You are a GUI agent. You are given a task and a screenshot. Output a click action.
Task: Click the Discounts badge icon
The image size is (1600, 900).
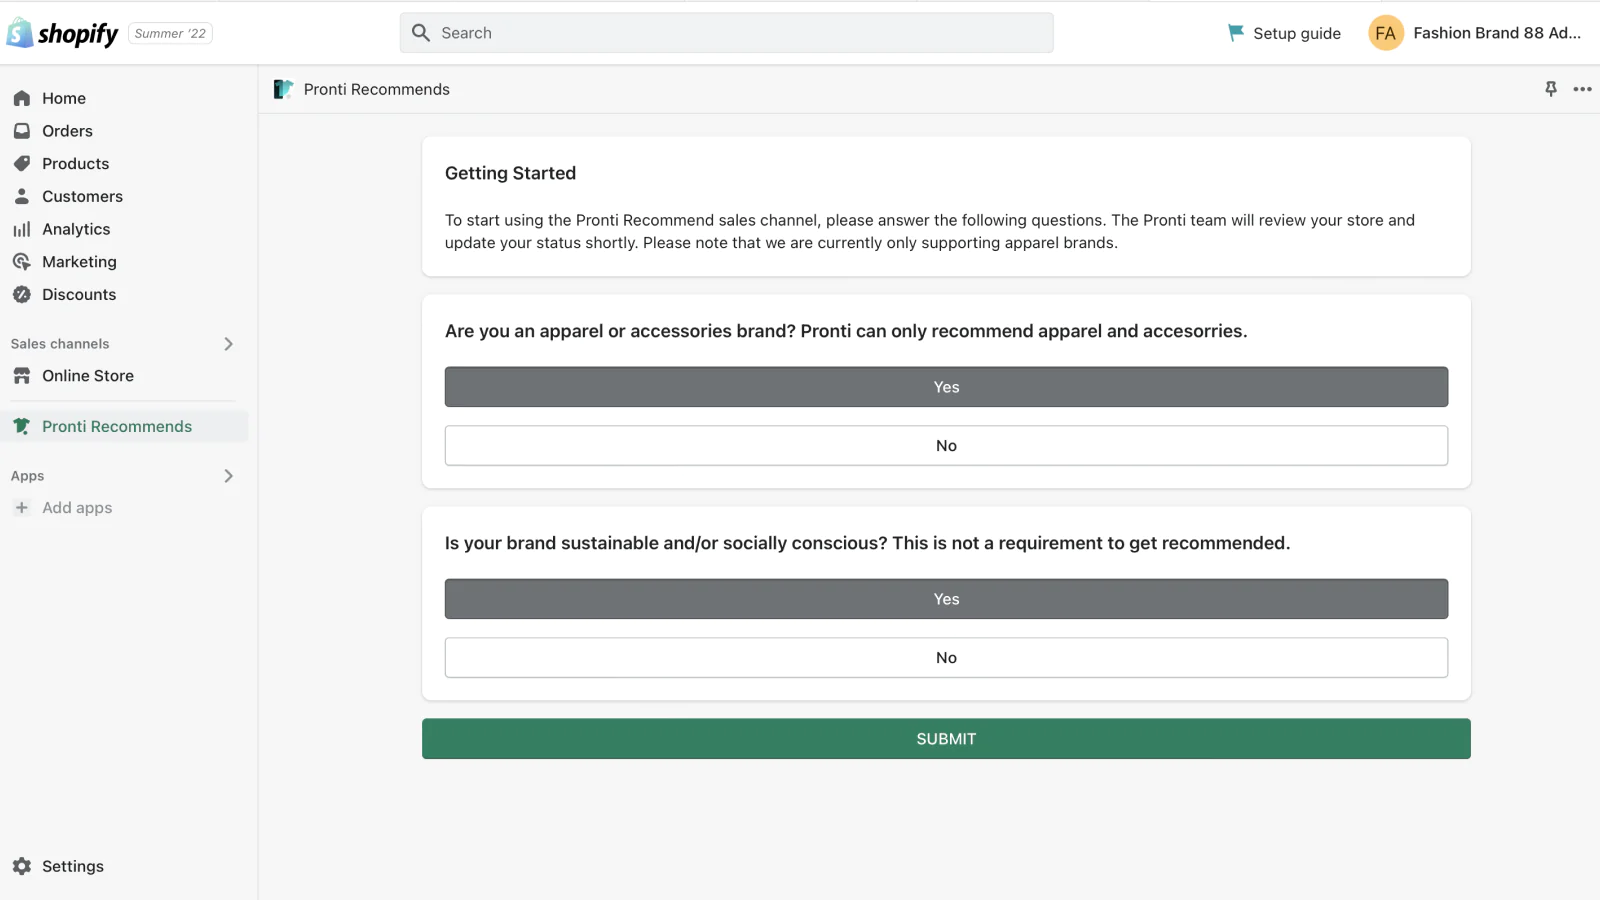(x=22, y=294)
